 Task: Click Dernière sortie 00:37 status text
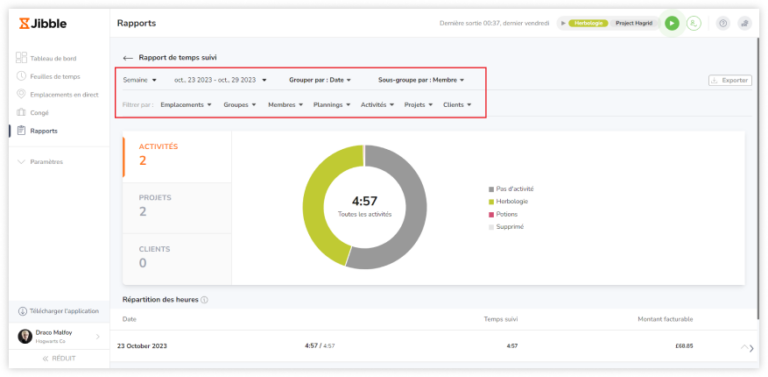[x=494, y=23]
